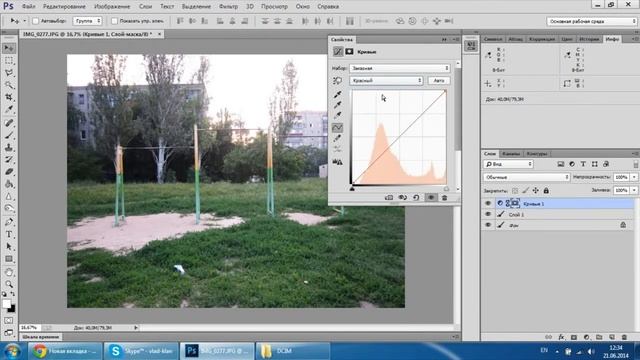The image size is (640, 360).
Task: Delete layer using Layers panel trash
Action: (x=624, y=337)
